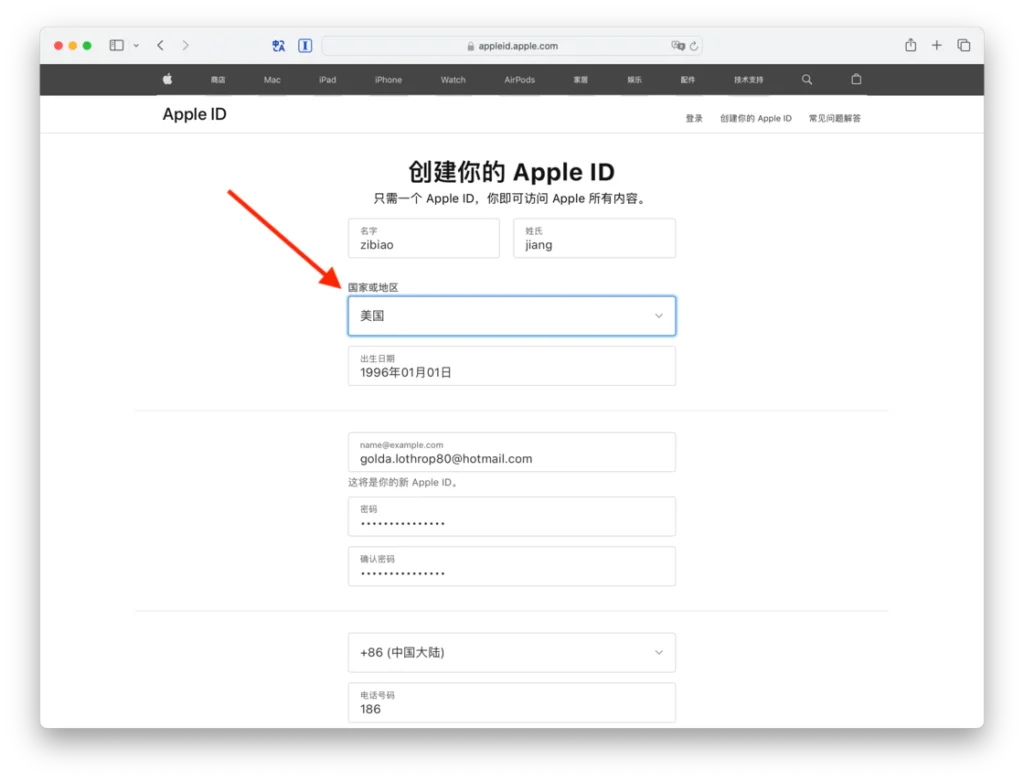
Task: Open 常见问题解答
Action: 837,117
